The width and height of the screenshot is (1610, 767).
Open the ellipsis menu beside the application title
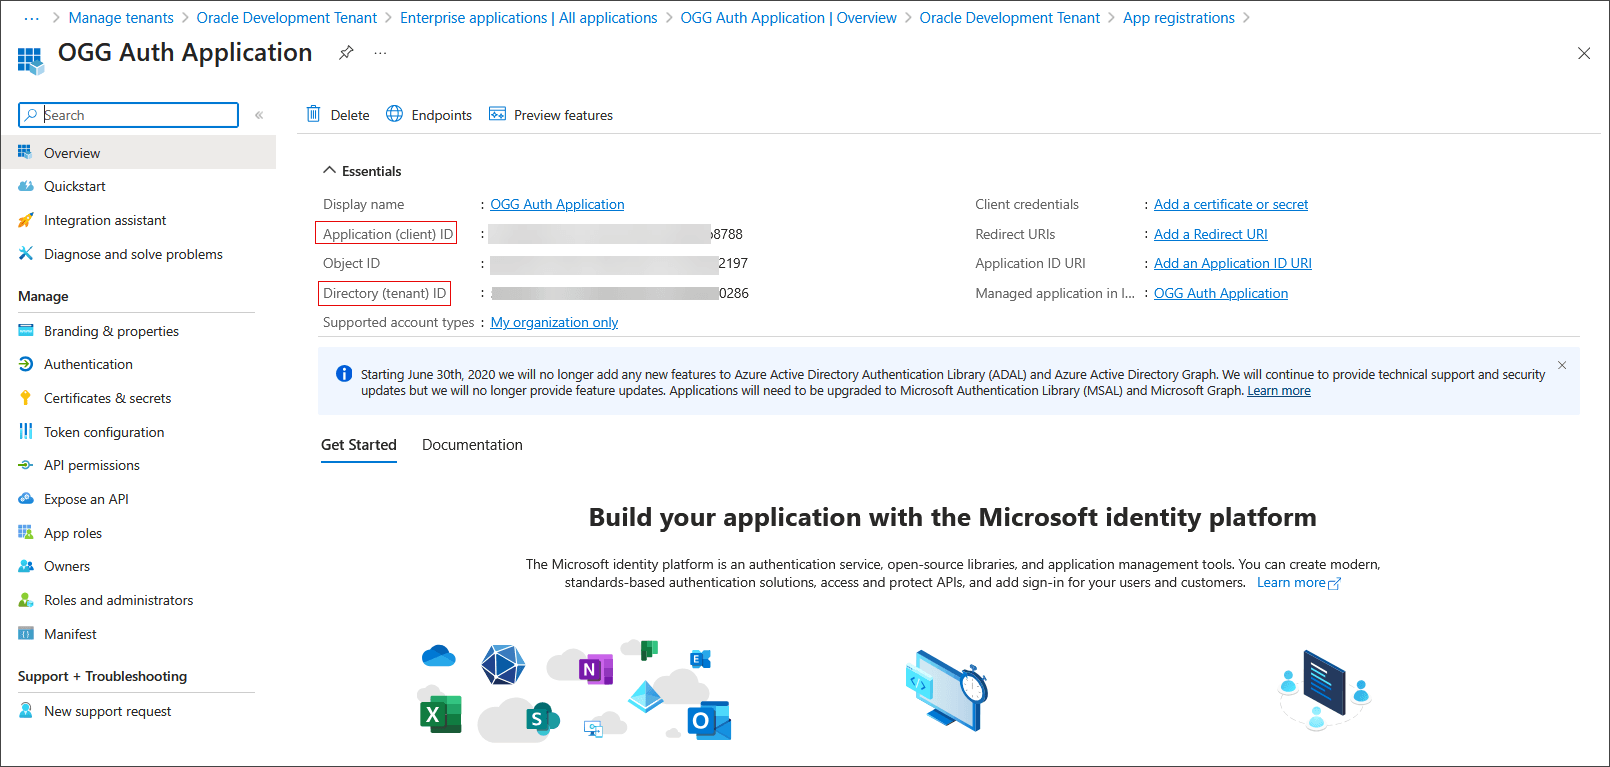[380, 53]
